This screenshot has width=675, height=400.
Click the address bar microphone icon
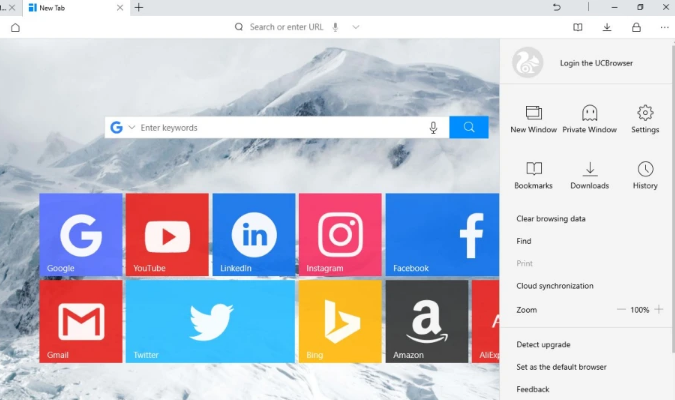click(x=335, y=27)
